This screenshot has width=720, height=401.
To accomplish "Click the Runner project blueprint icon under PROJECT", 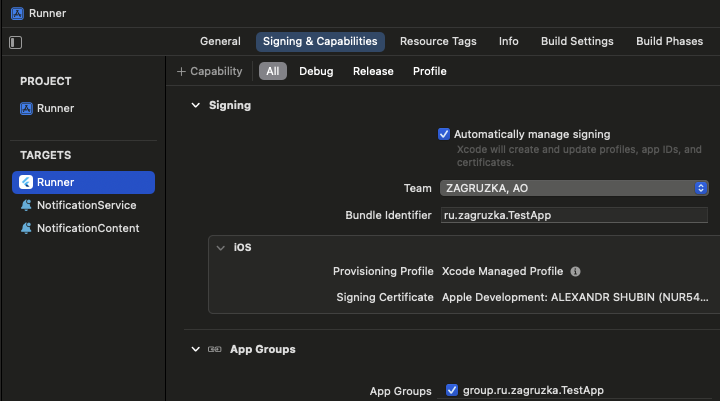I will tap(26, 108).
